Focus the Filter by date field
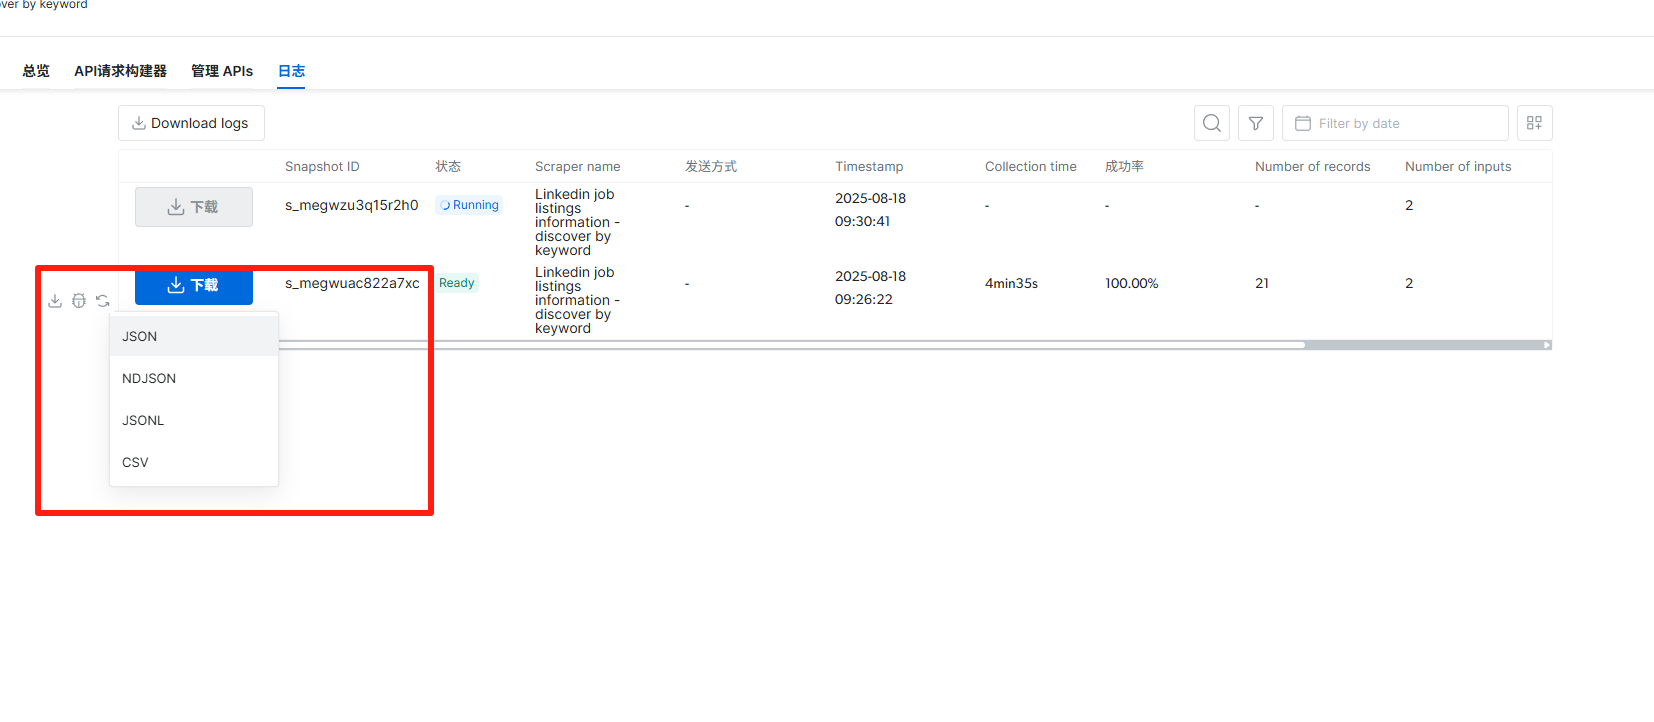Screen dimensions: 1654x722 [1395, 123]
